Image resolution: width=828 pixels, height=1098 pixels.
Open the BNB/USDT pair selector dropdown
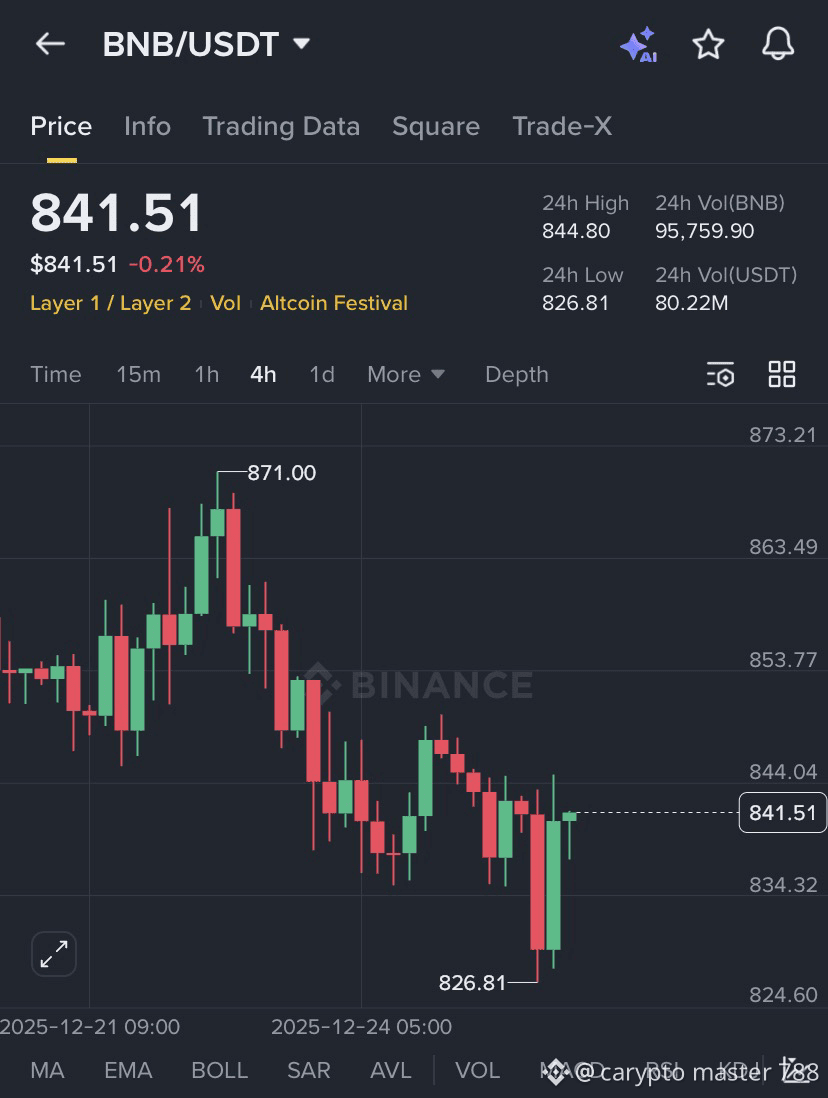click(x=207, y=44)
